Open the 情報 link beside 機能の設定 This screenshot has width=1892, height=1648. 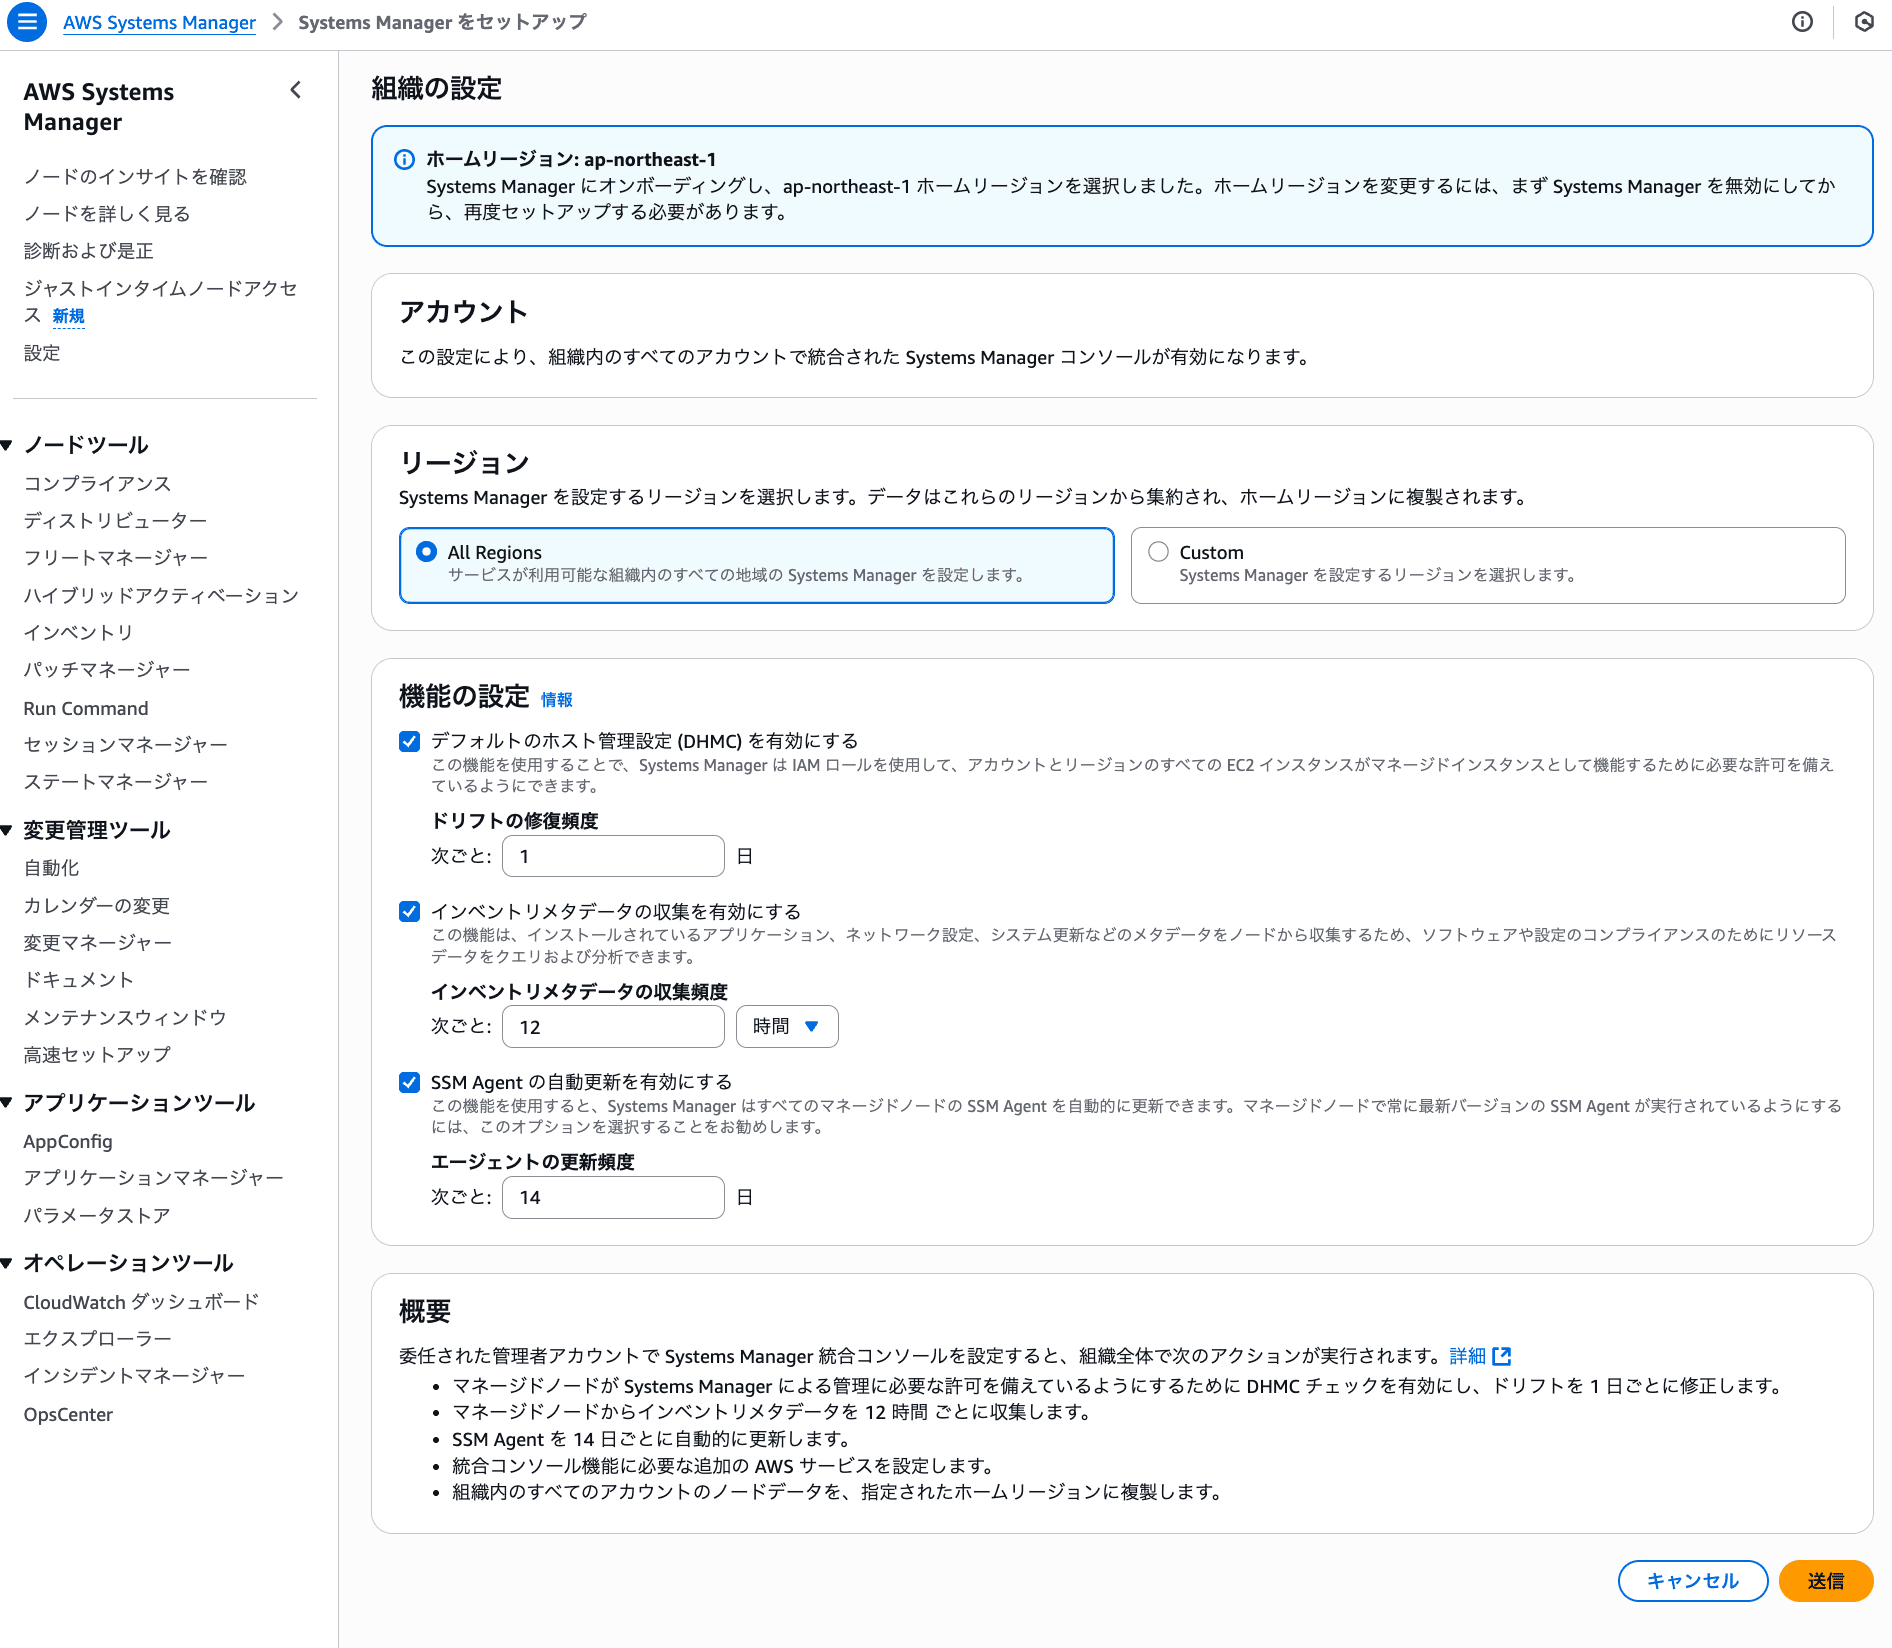pos(557,700)
